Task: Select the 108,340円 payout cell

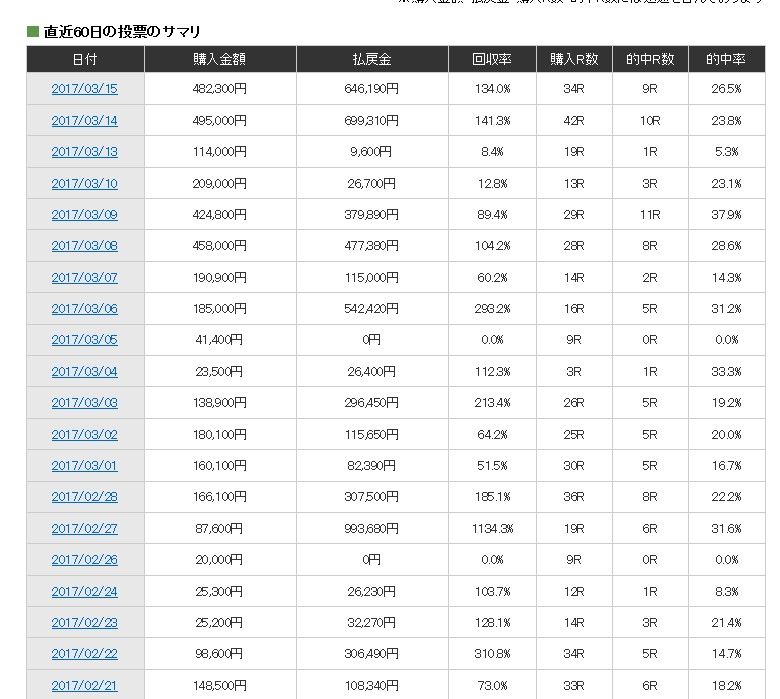Action: [372, 686]
